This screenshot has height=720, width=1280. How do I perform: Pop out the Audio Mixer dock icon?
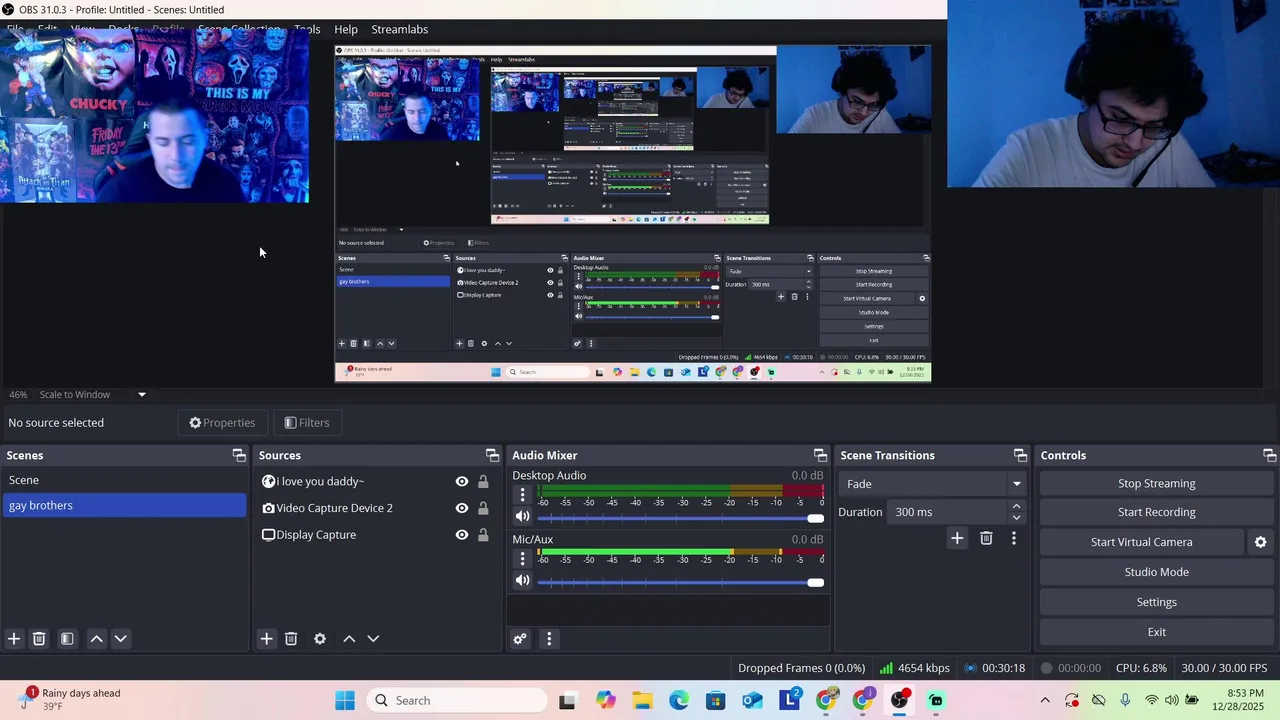(x=820, y=455)
